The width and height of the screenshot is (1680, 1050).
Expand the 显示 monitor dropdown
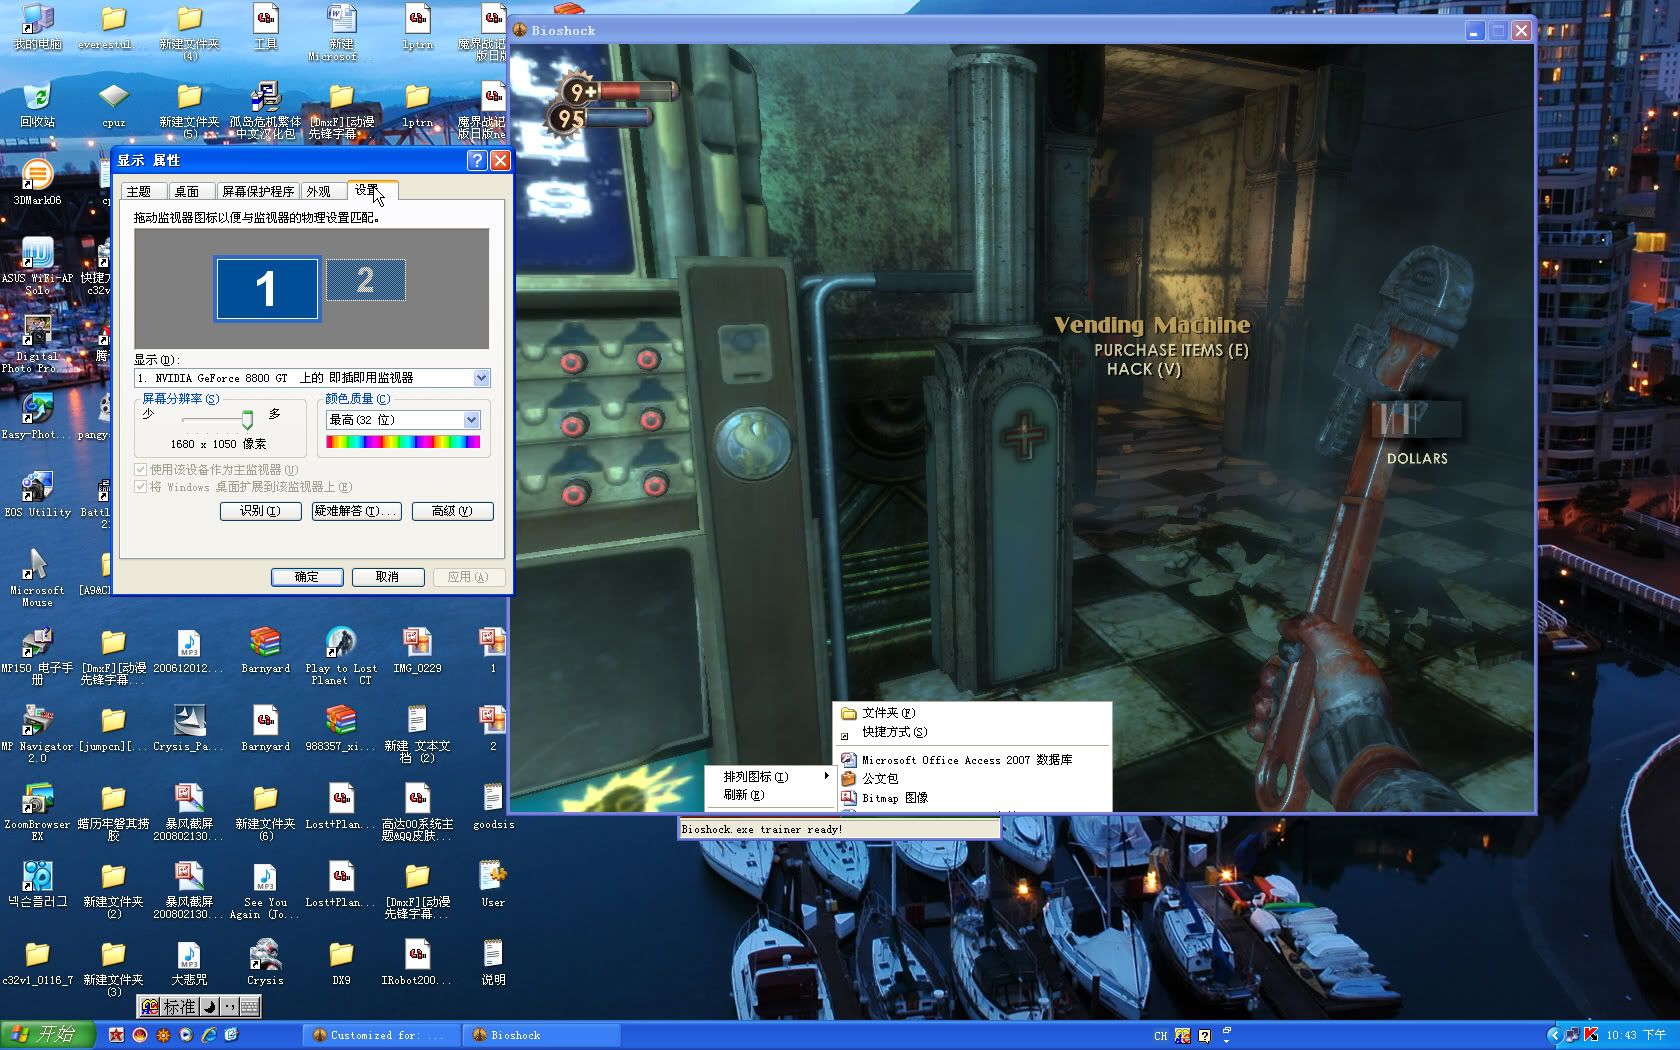click(481, 378)
